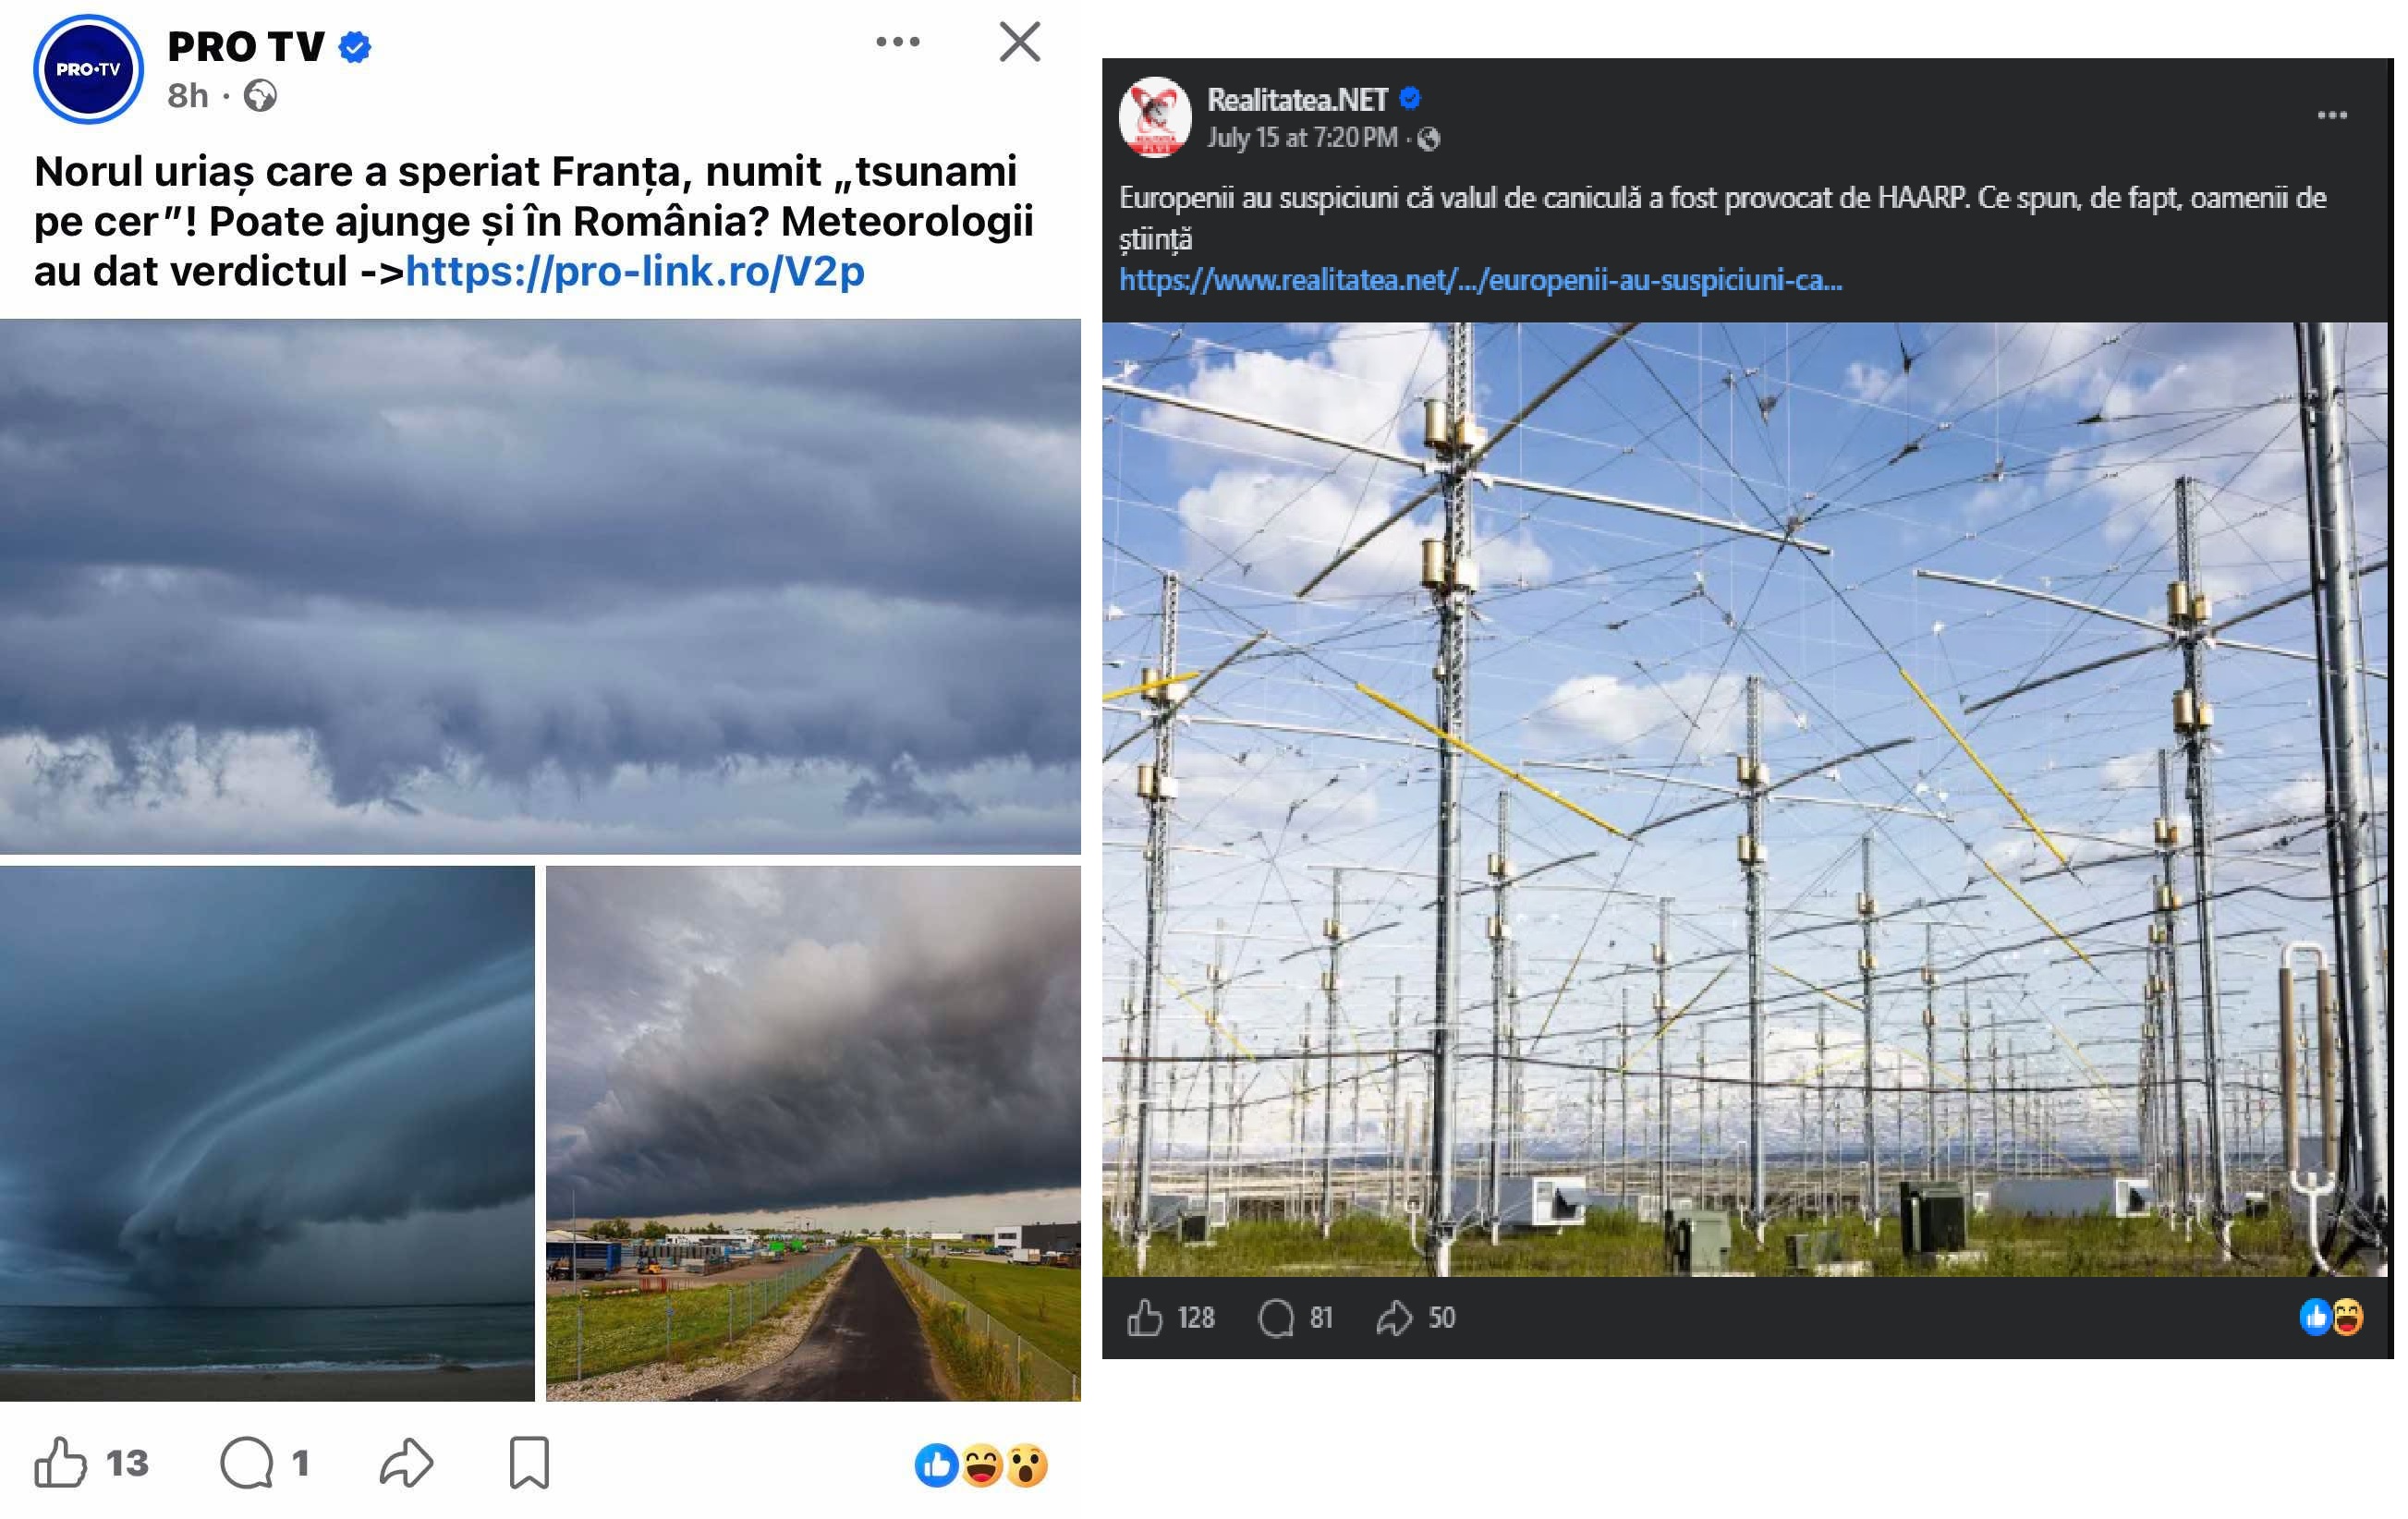Share the PRO TV post

coord(406,1463)
